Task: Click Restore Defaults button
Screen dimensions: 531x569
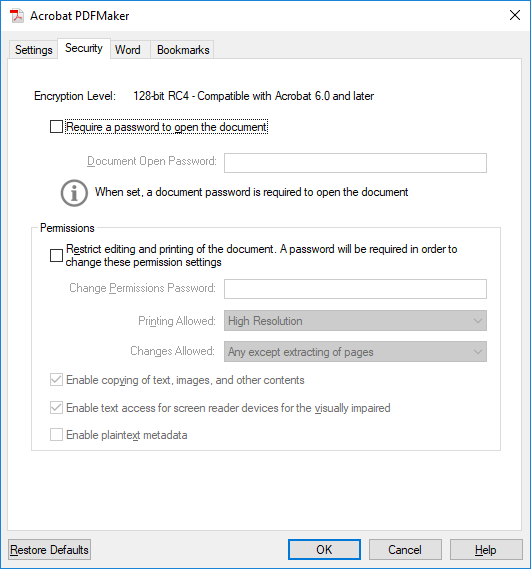Action: tap(49, 550)
